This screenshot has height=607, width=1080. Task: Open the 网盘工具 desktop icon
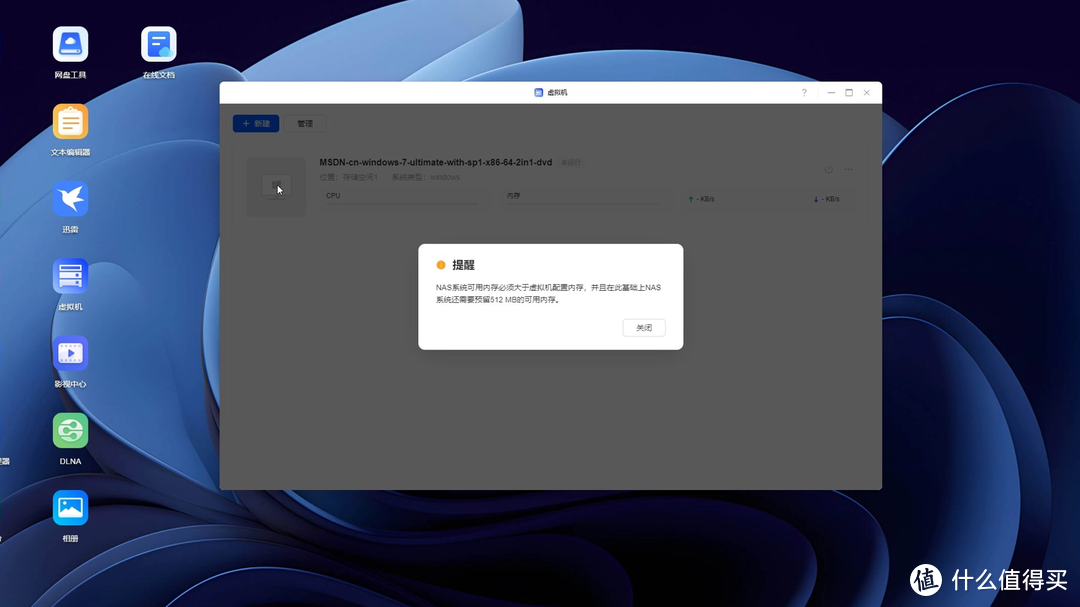pyautogui.click(x=70, y=45)
